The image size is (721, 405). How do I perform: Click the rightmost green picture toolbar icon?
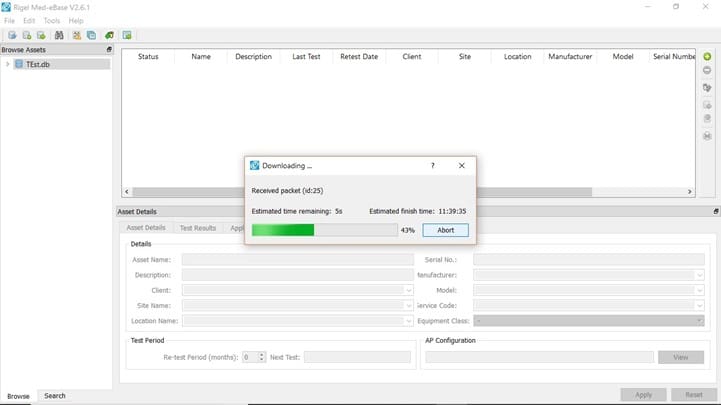click(128, 35)
